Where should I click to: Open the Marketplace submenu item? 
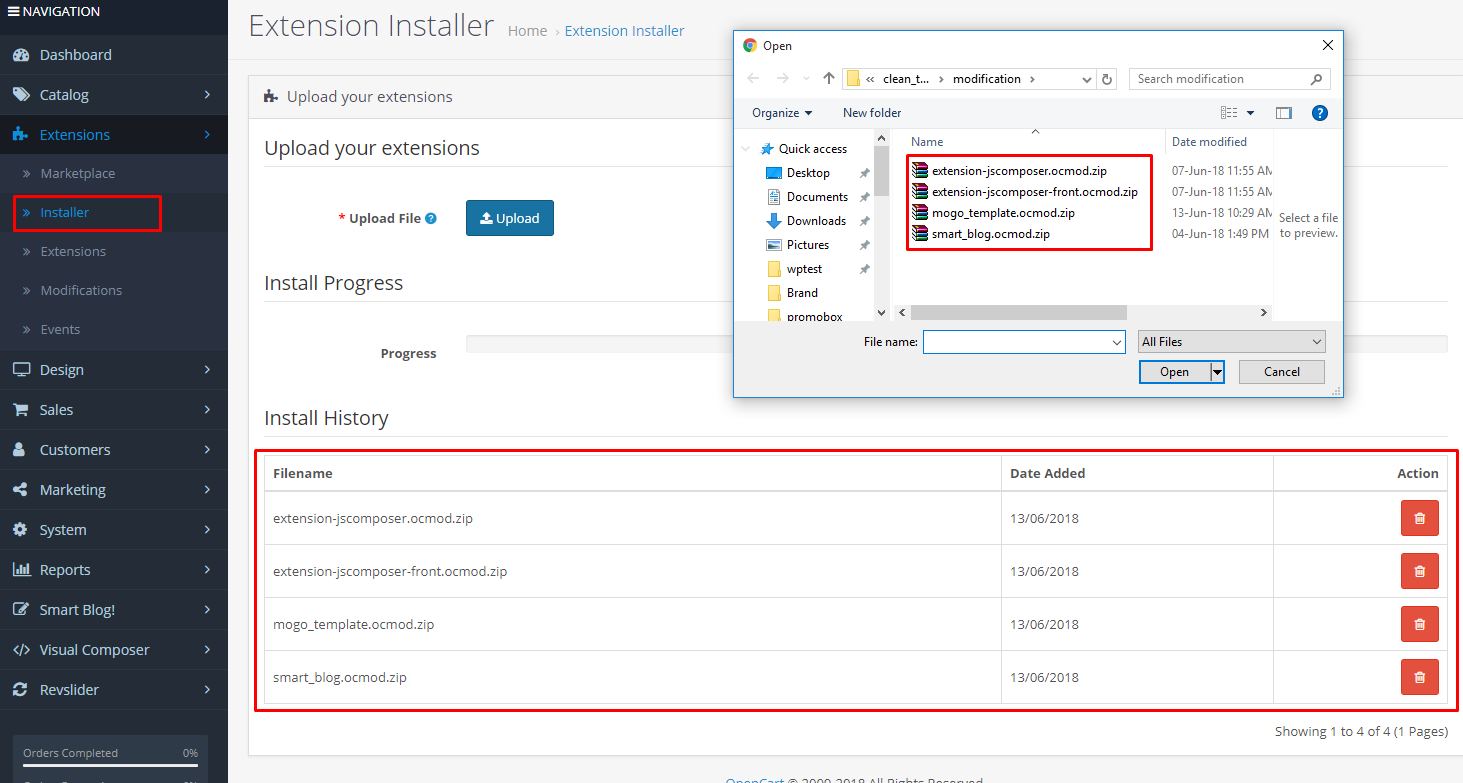[78, 174]
